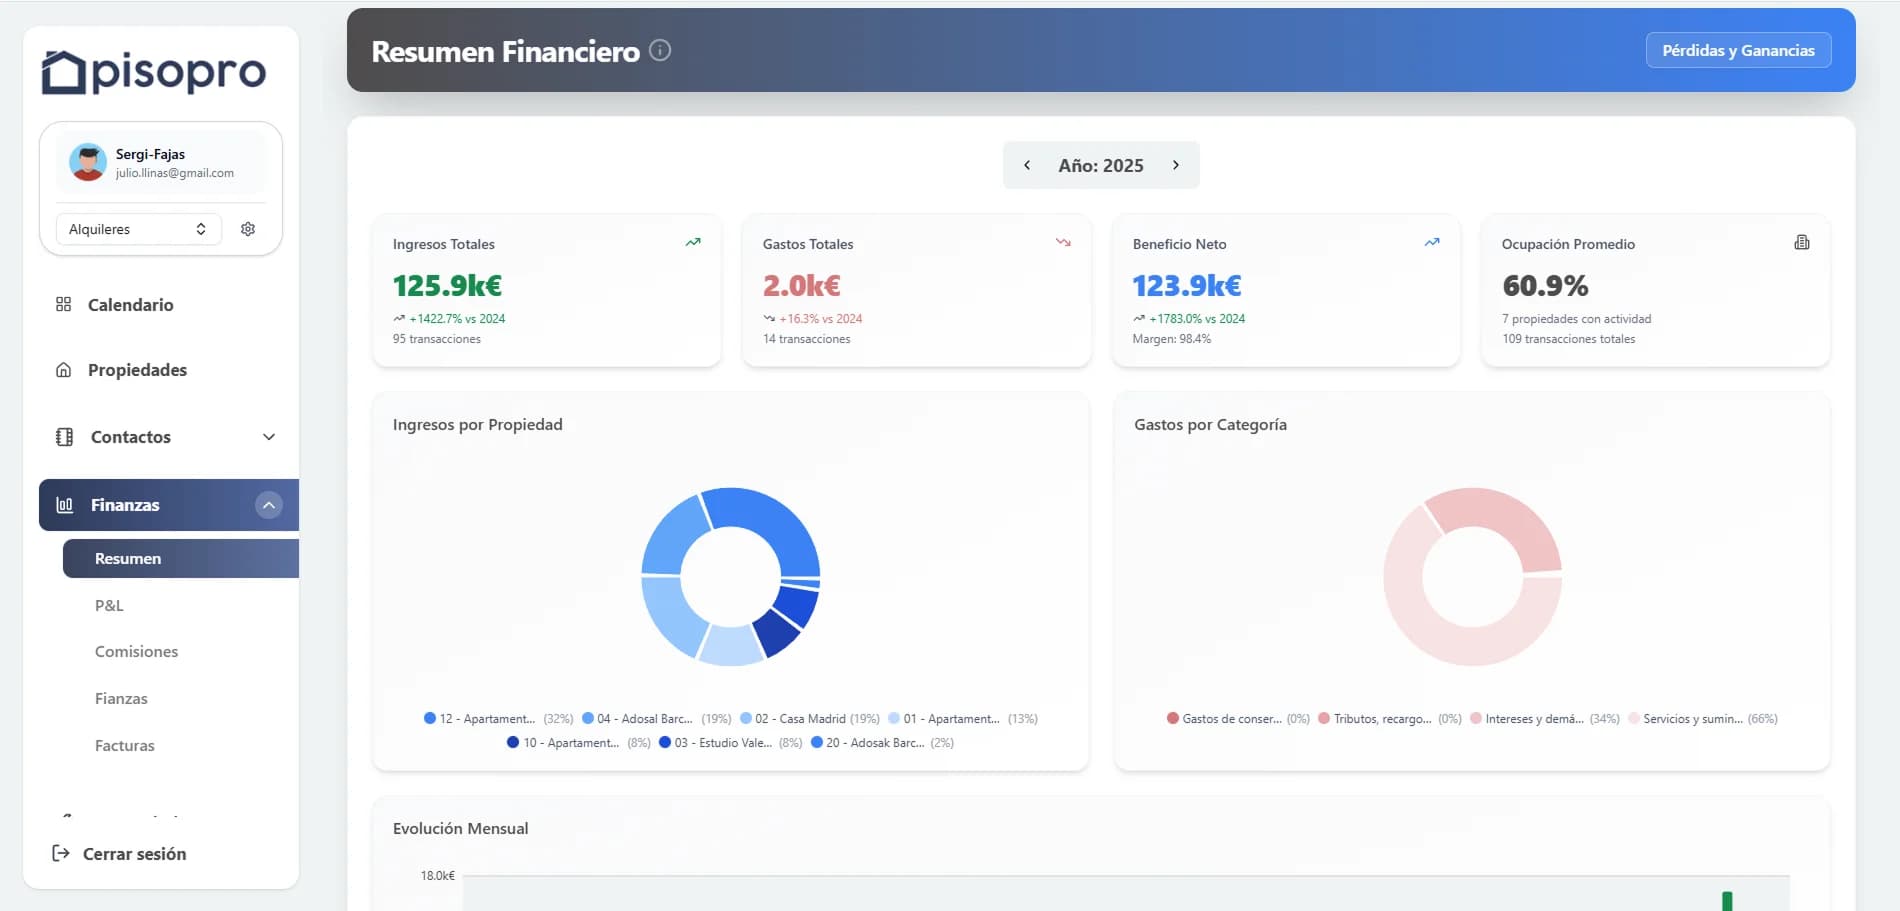This screenshot has height=911, width=1900.
Task: Click the 10 - Apartament legend dot
Action: 513,742
